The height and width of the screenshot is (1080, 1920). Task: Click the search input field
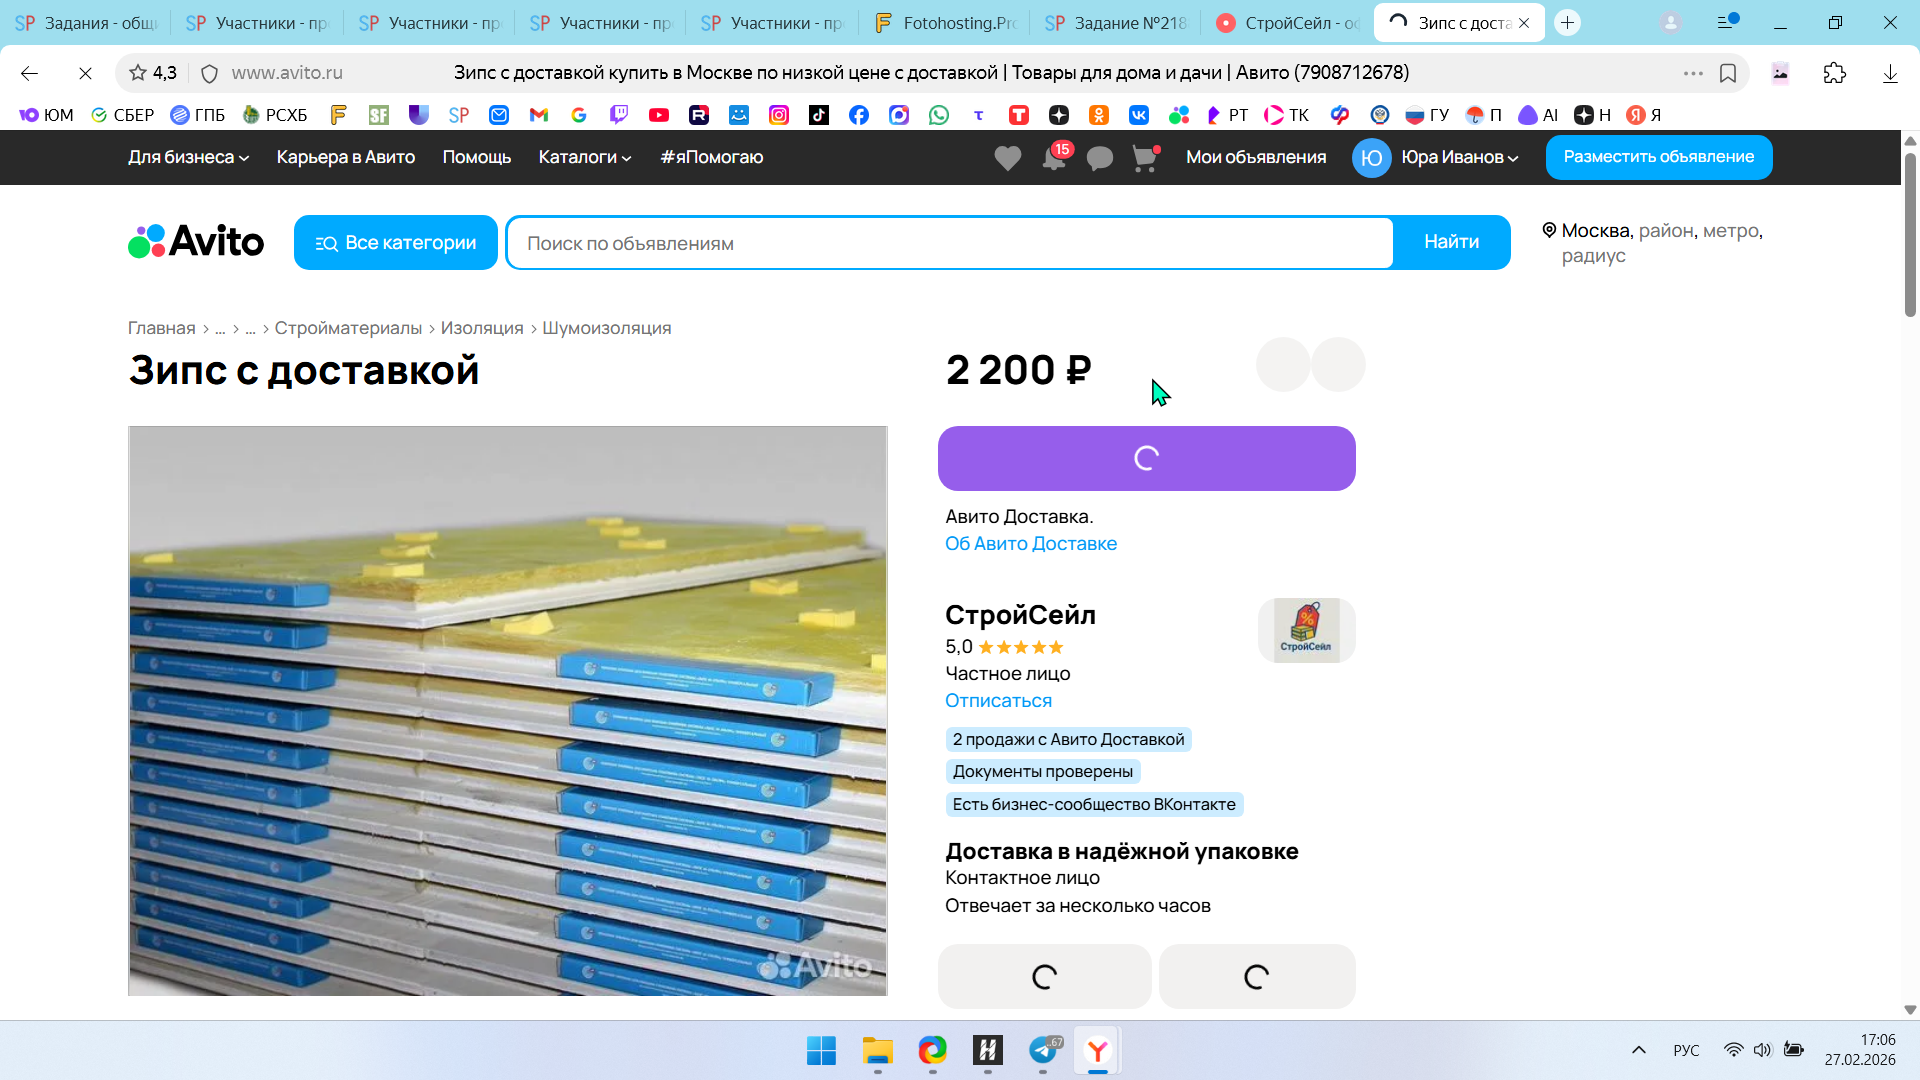point(950,243)
